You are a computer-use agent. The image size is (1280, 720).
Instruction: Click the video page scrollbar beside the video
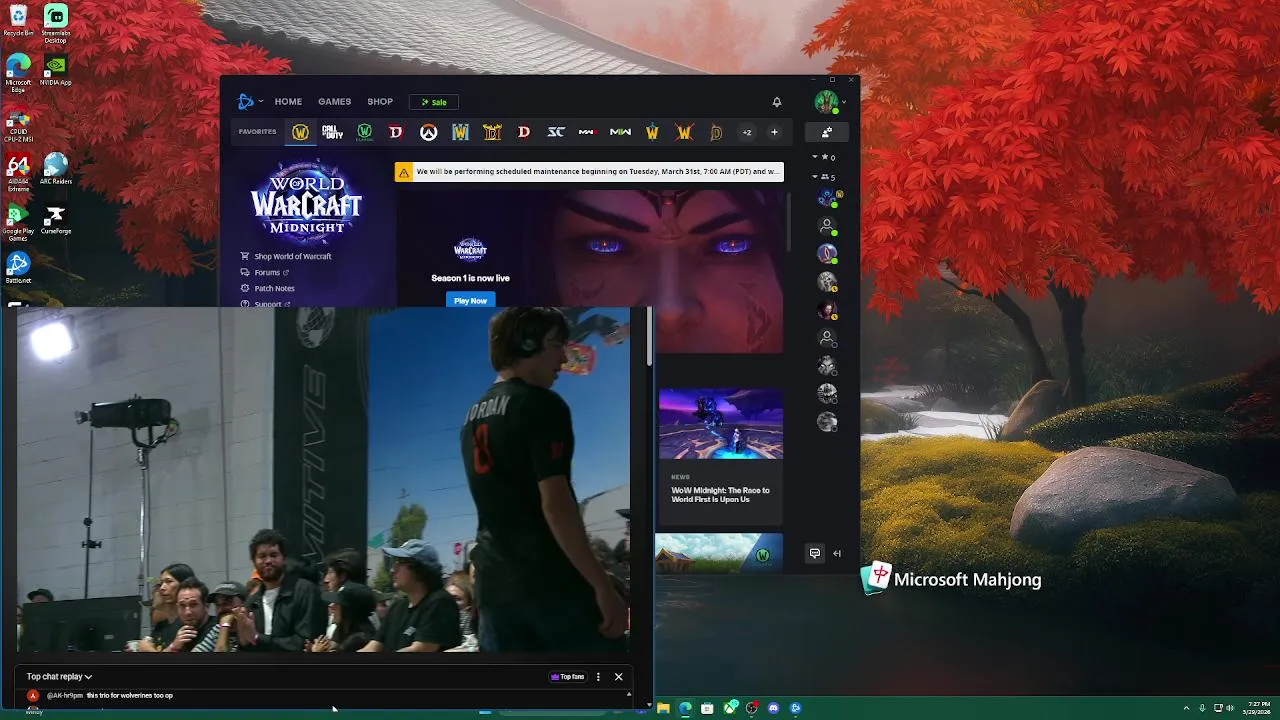[650, 336]
